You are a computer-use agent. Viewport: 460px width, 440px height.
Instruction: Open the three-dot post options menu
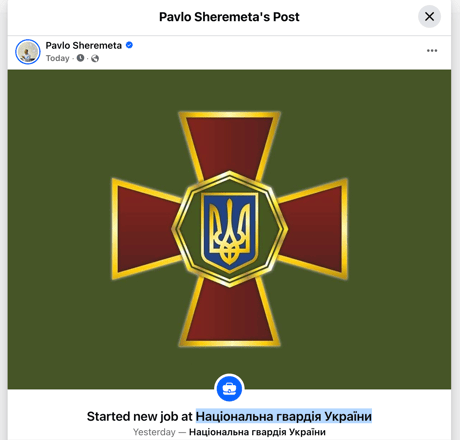click(x=432, y=51)
